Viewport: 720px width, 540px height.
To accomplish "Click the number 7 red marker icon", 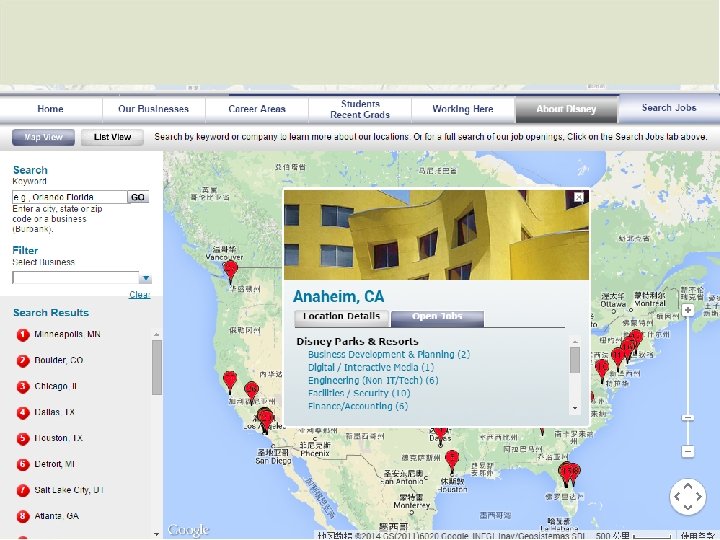I will (x=23, y=491).
